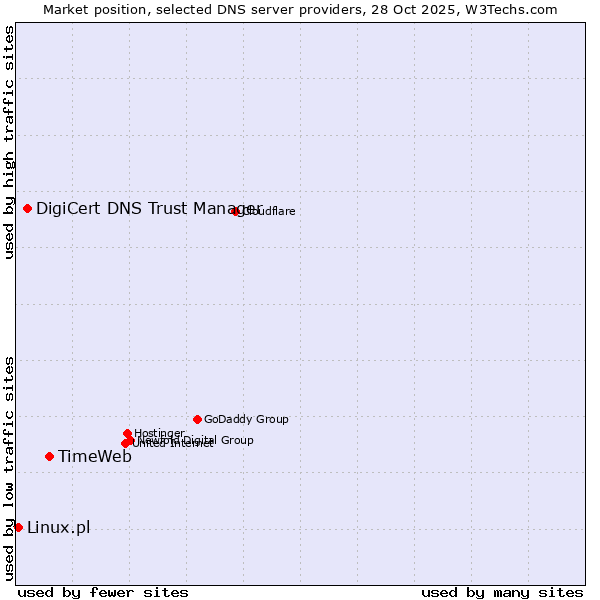This screenshot has height=600, width=600.
Task: Click the 'used by many sites' axis label
Action: [502, 592]
